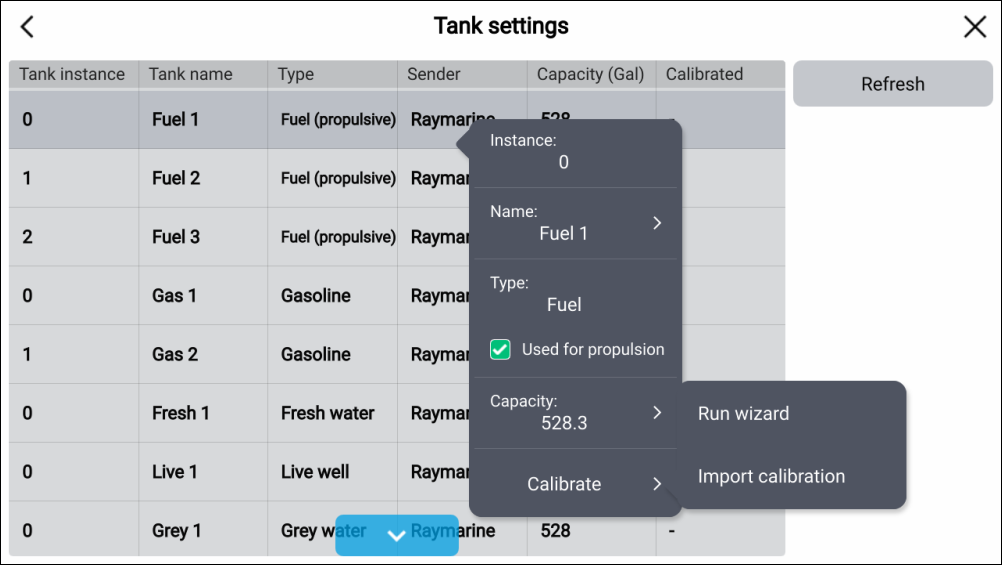Choose the Gas 2 tank row
Image resolution: width=1002 pixels, height=565 pixels.
(174, 354)
